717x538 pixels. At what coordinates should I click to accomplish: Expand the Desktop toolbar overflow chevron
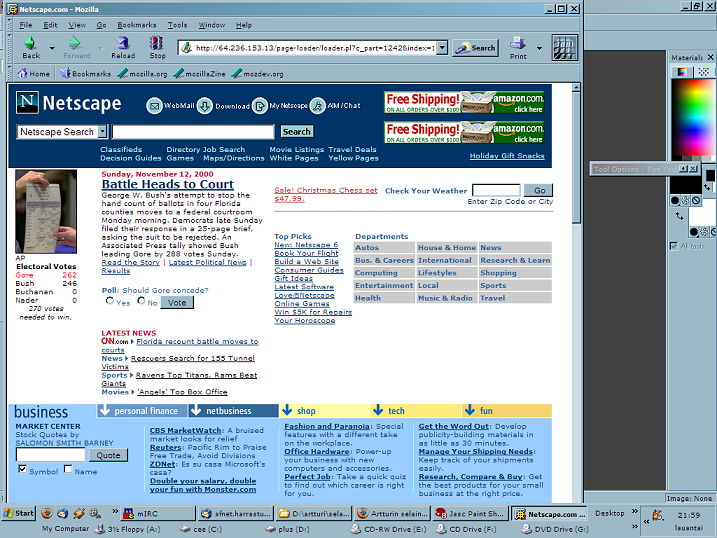[635, 511]
